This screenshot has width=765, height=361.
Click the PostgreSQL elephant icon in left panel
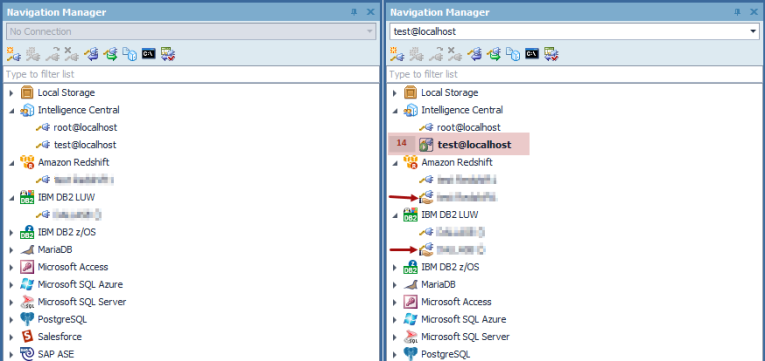[x=27, y=320]
